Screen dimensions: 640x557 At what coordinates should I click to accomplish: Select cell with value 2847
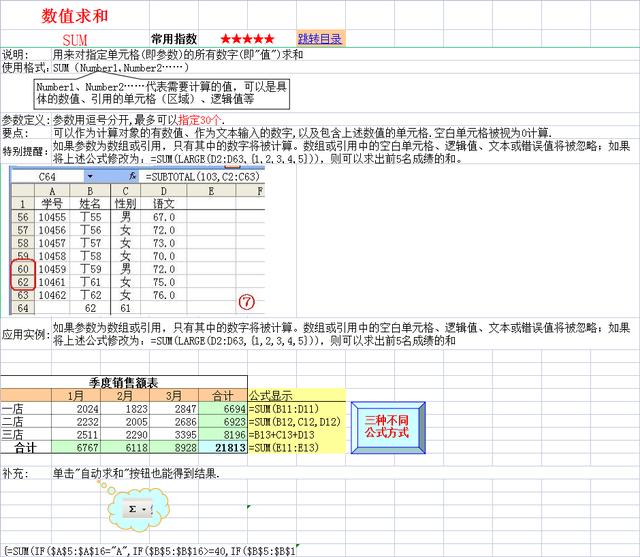point(174,409)
